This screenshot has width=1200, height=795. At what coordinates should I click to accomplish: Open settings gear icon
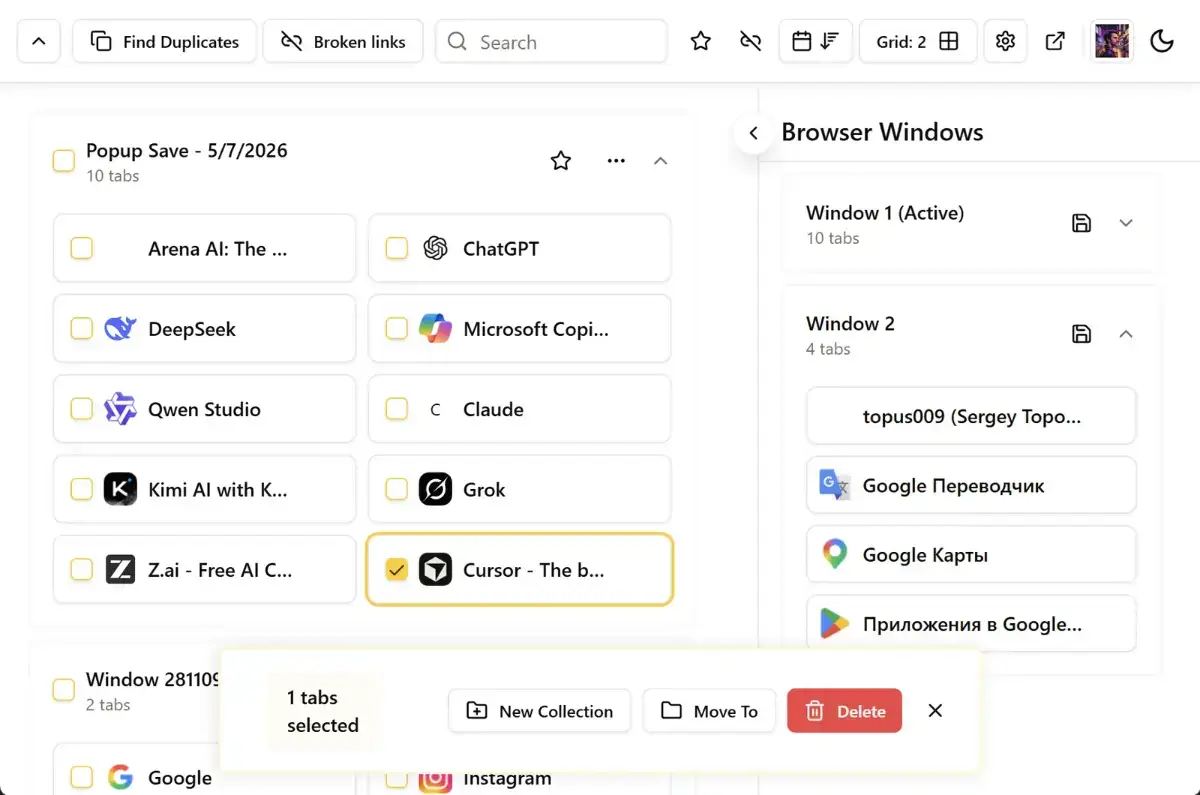tap(1005, 42)
